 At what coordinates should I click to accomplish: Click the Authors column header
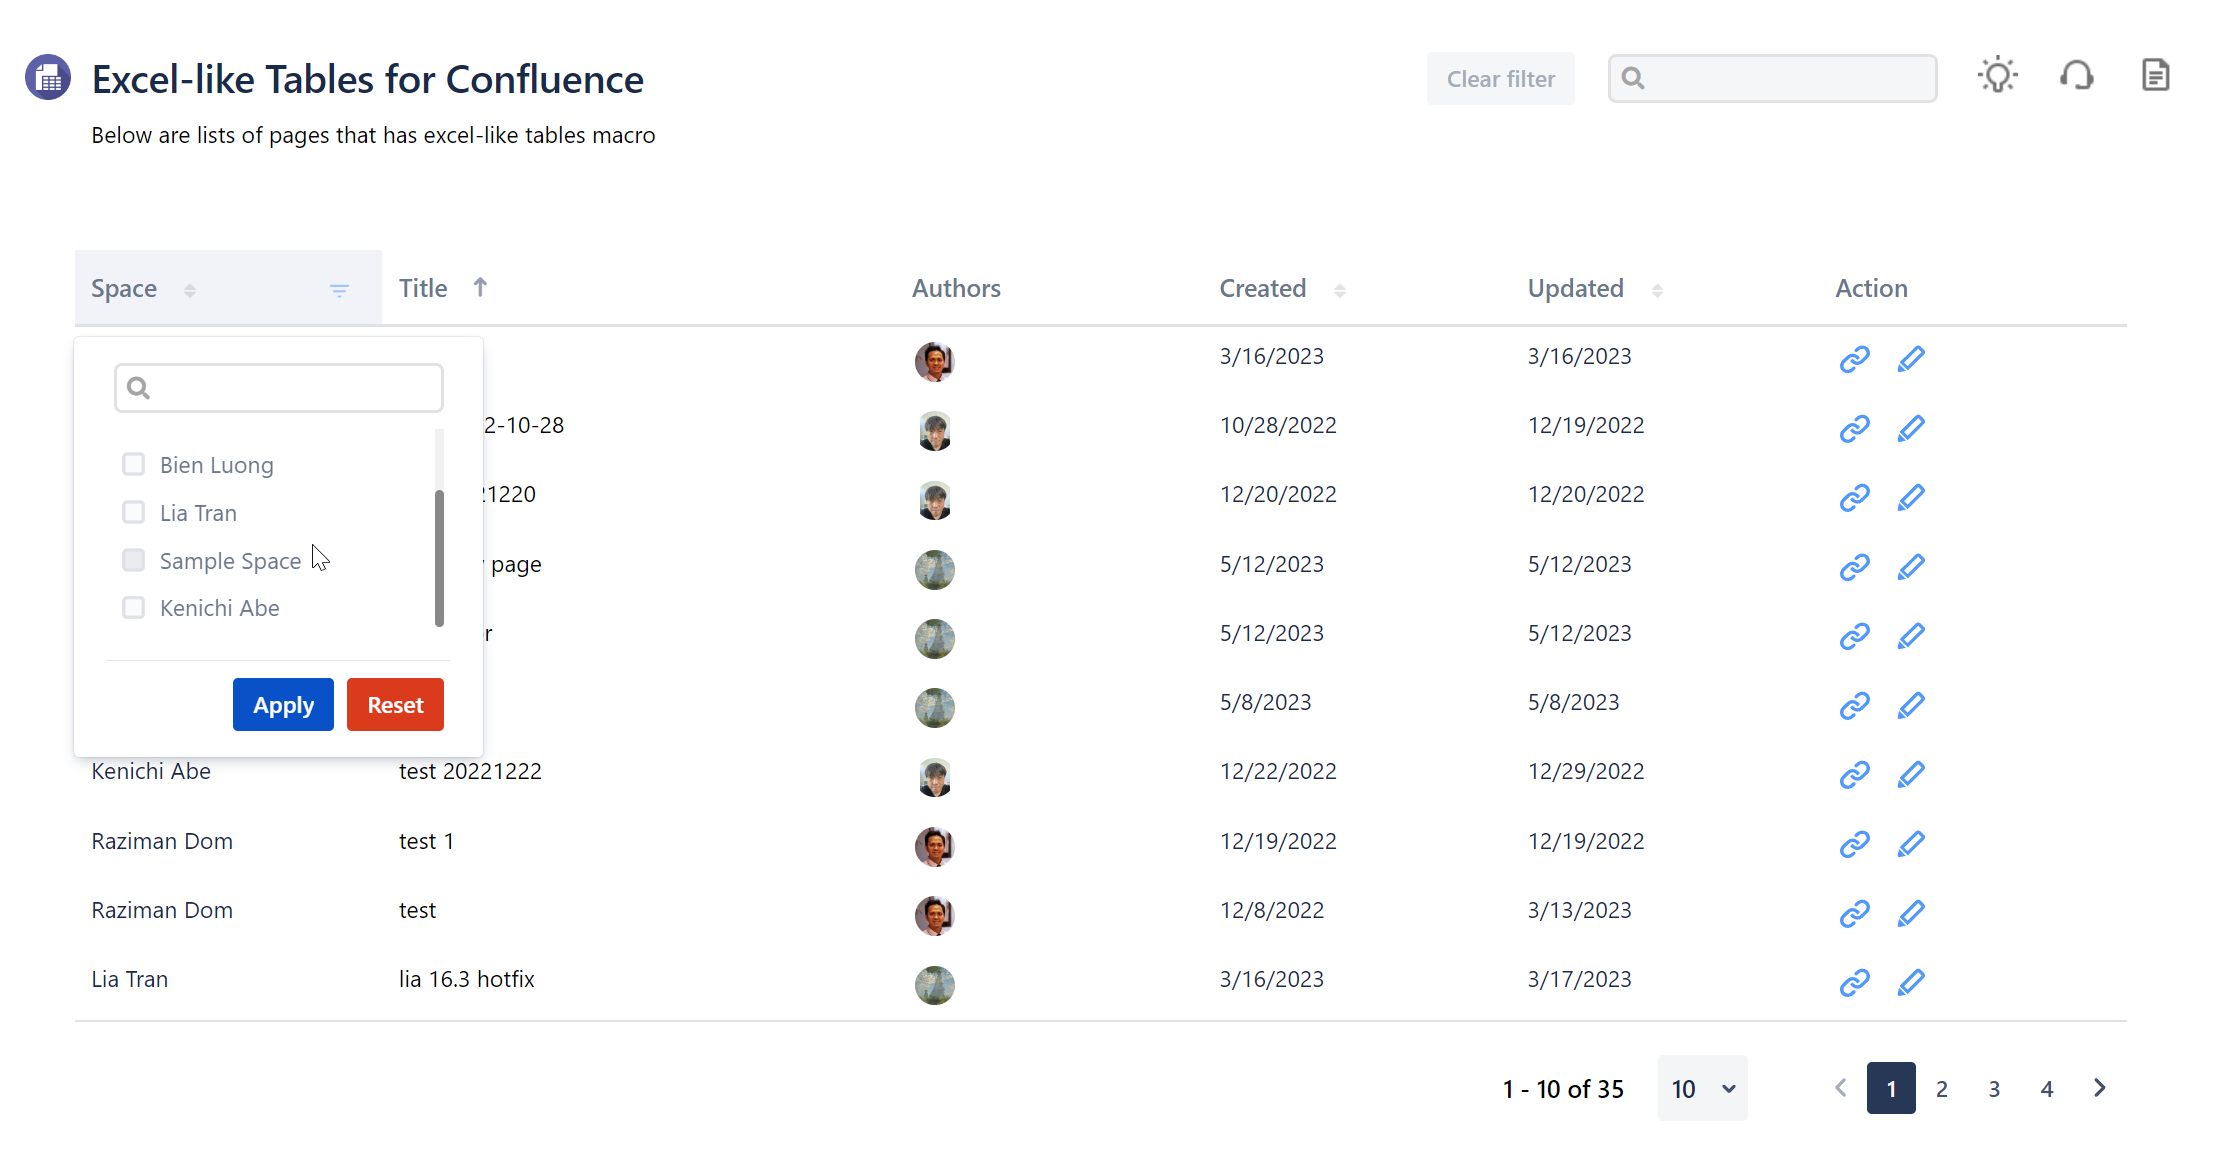[956, 288]
